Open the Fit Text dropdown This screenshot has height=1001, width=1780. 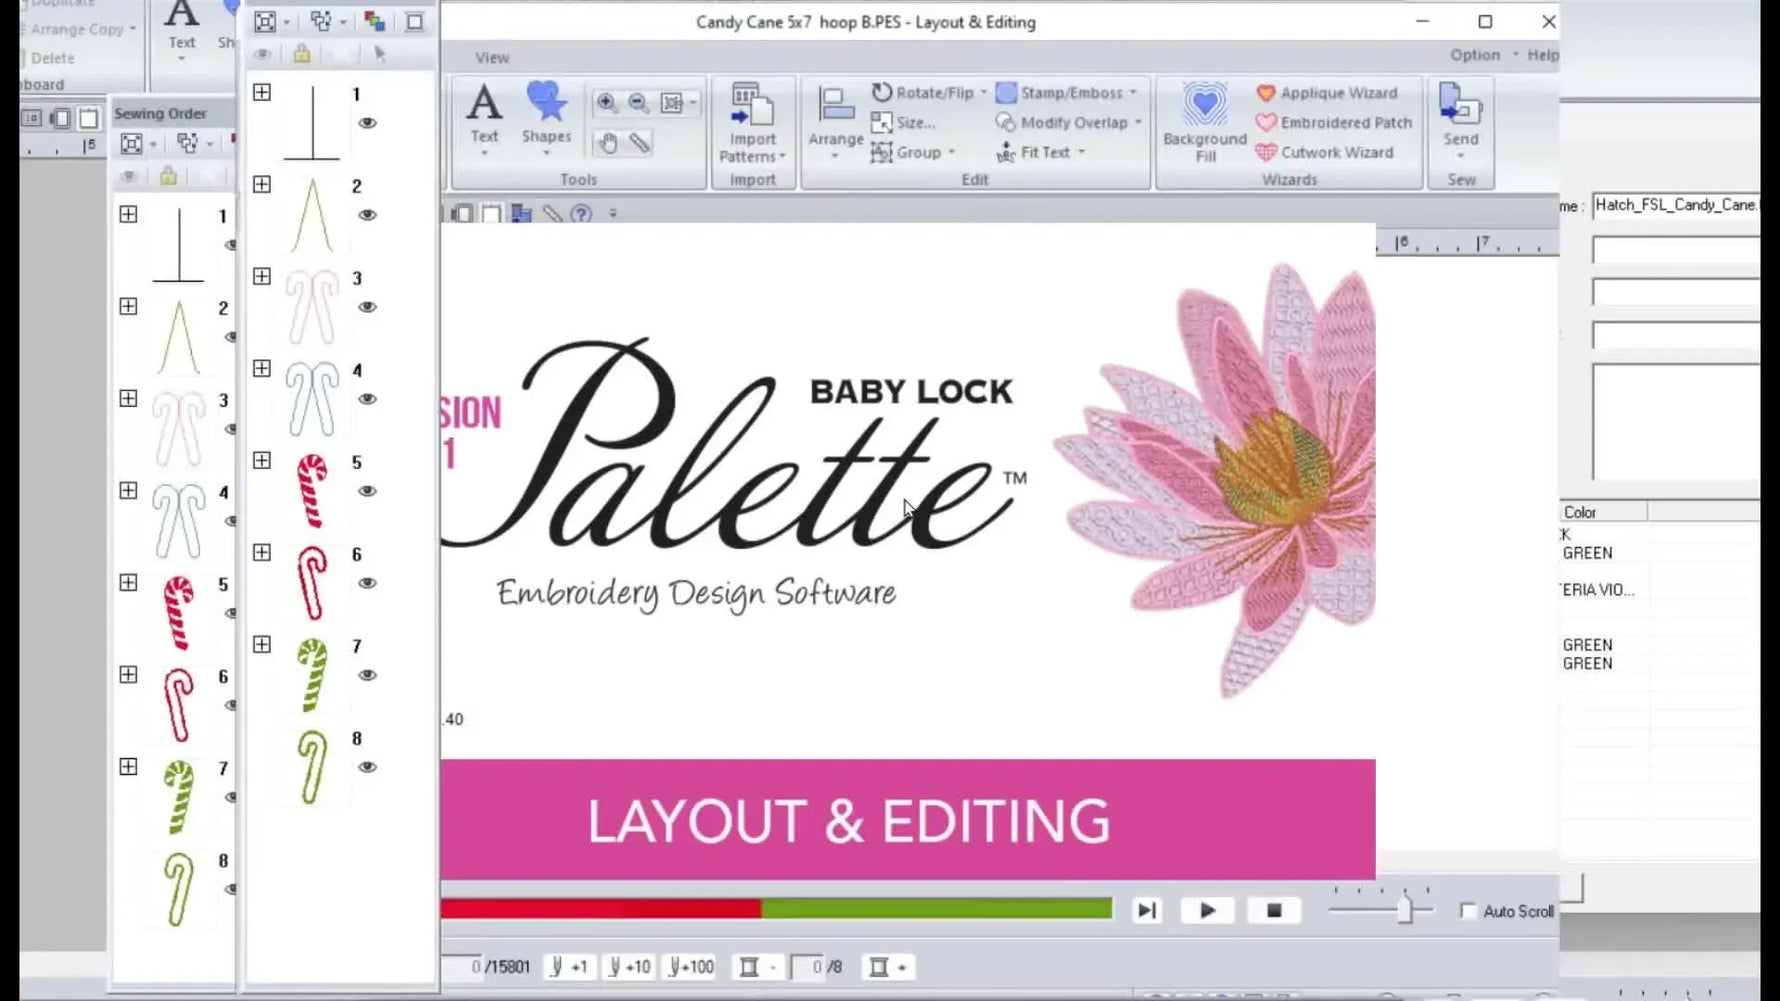tap(1041, 152)
